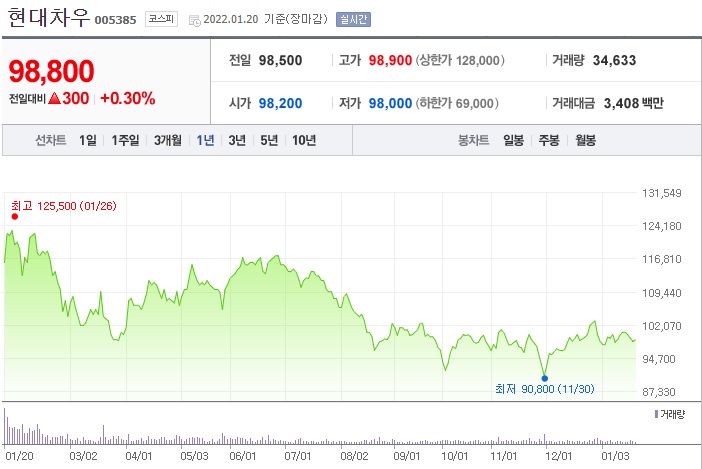The width and height of the screenshot is (702, 469).
Task: Click the 07/01 date axis label
Action: click(298, 456)
